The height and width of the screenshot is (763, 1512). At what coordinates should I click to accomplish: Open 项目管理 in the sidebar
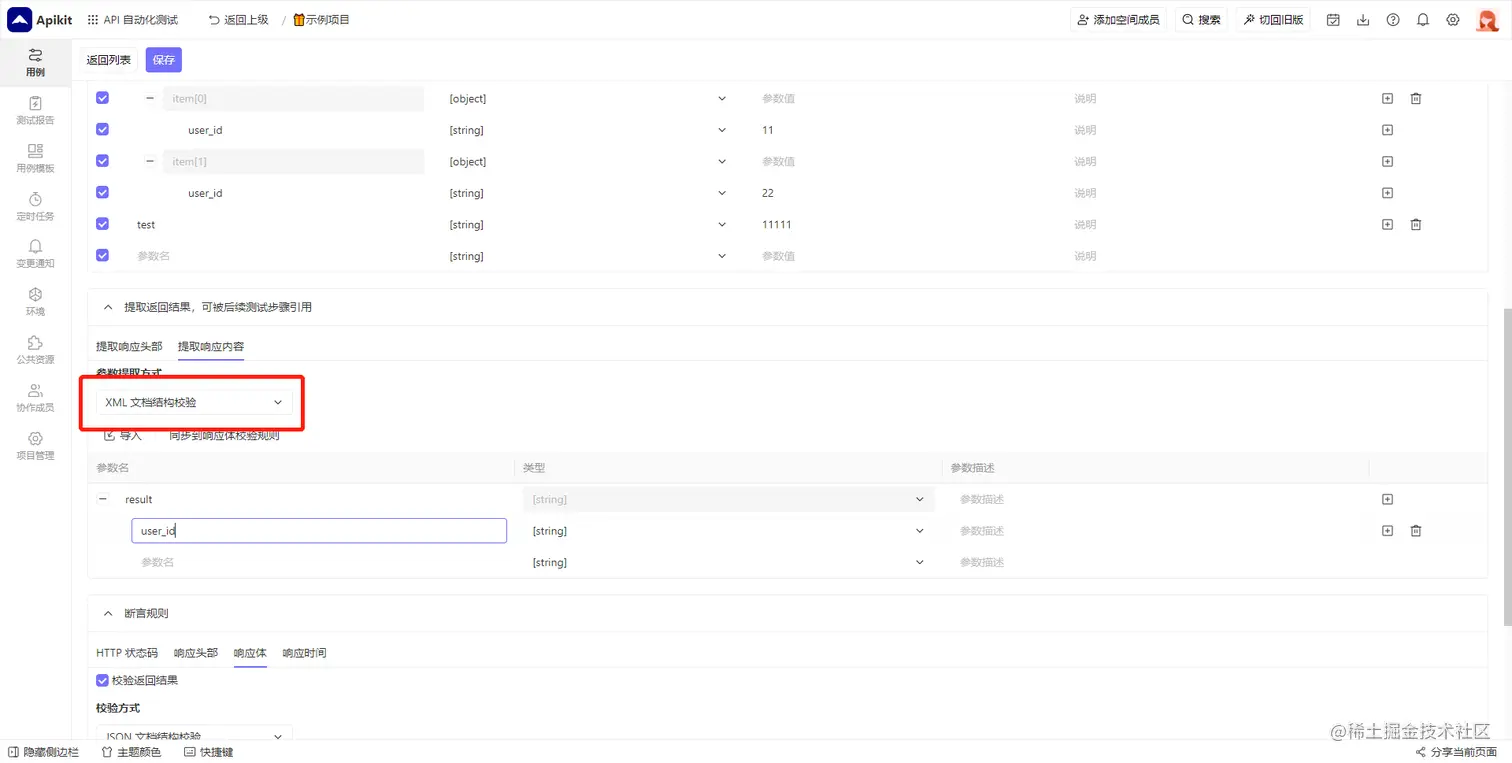click(35, 446)
